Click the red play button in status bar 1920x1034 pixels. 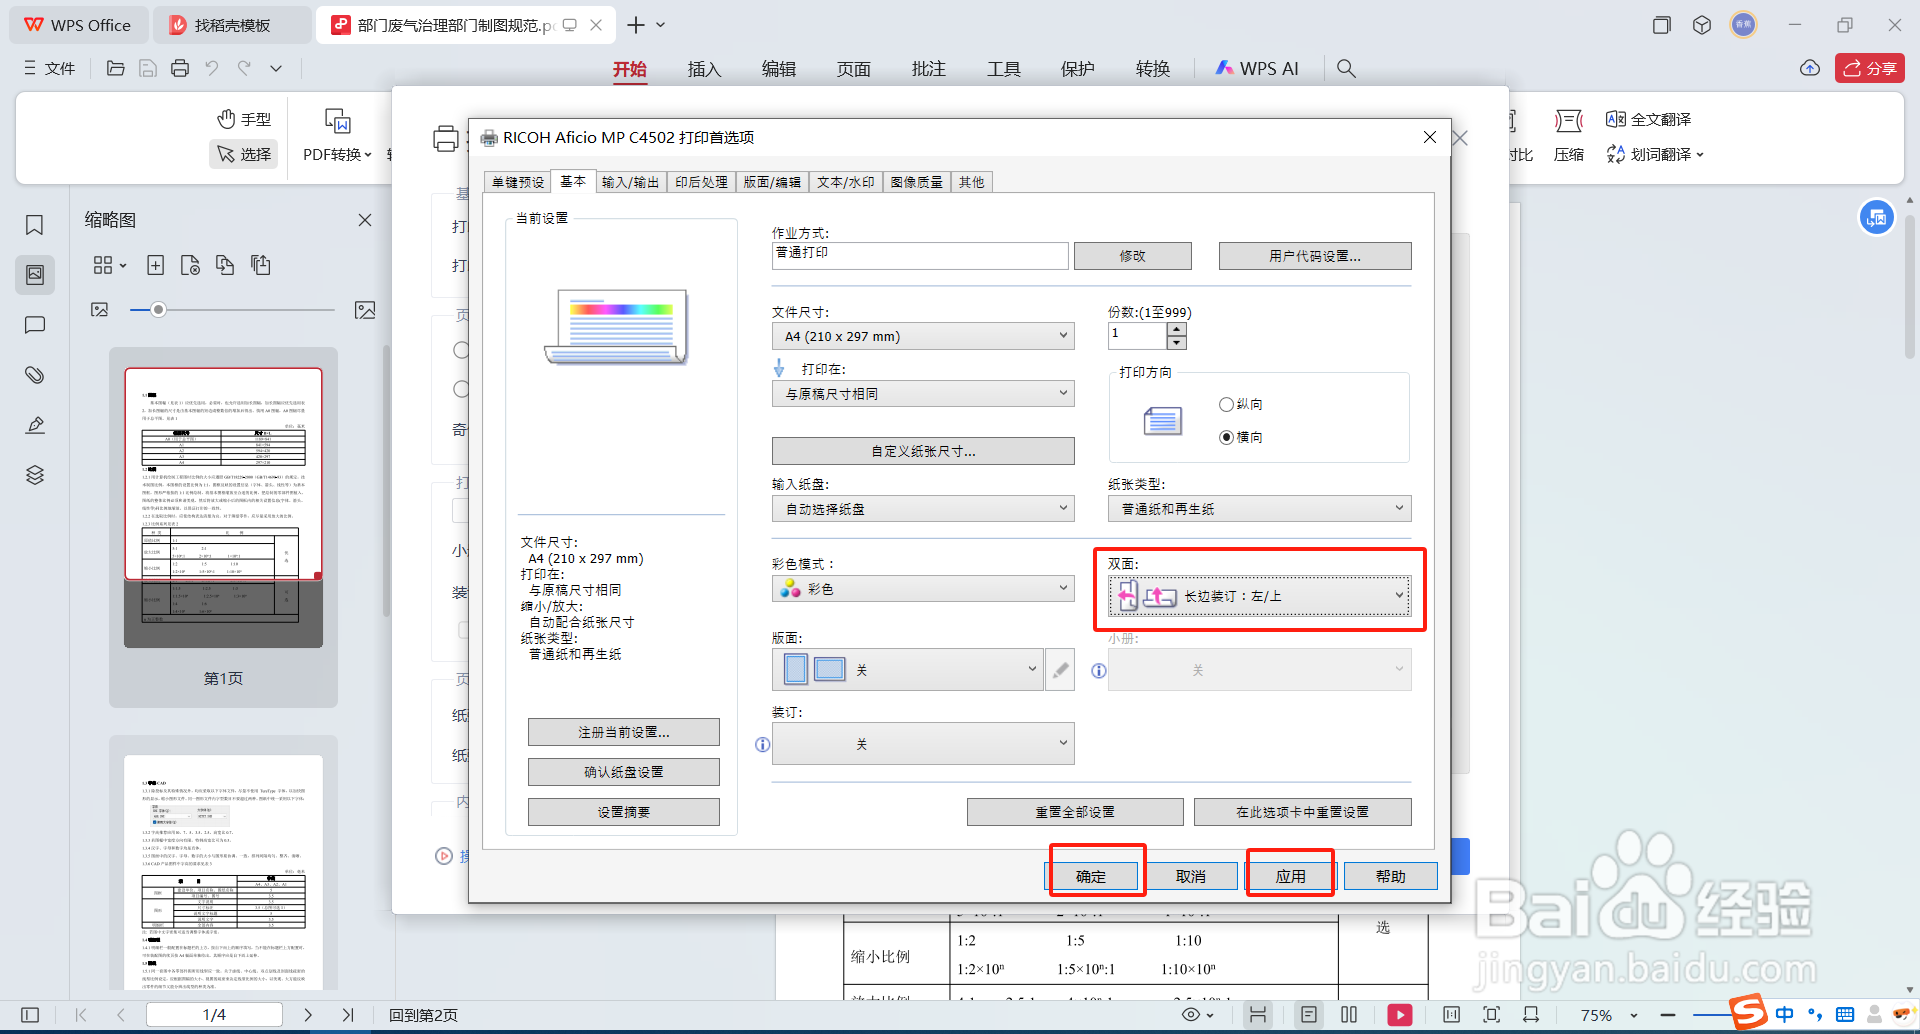pos(1400,1015)
